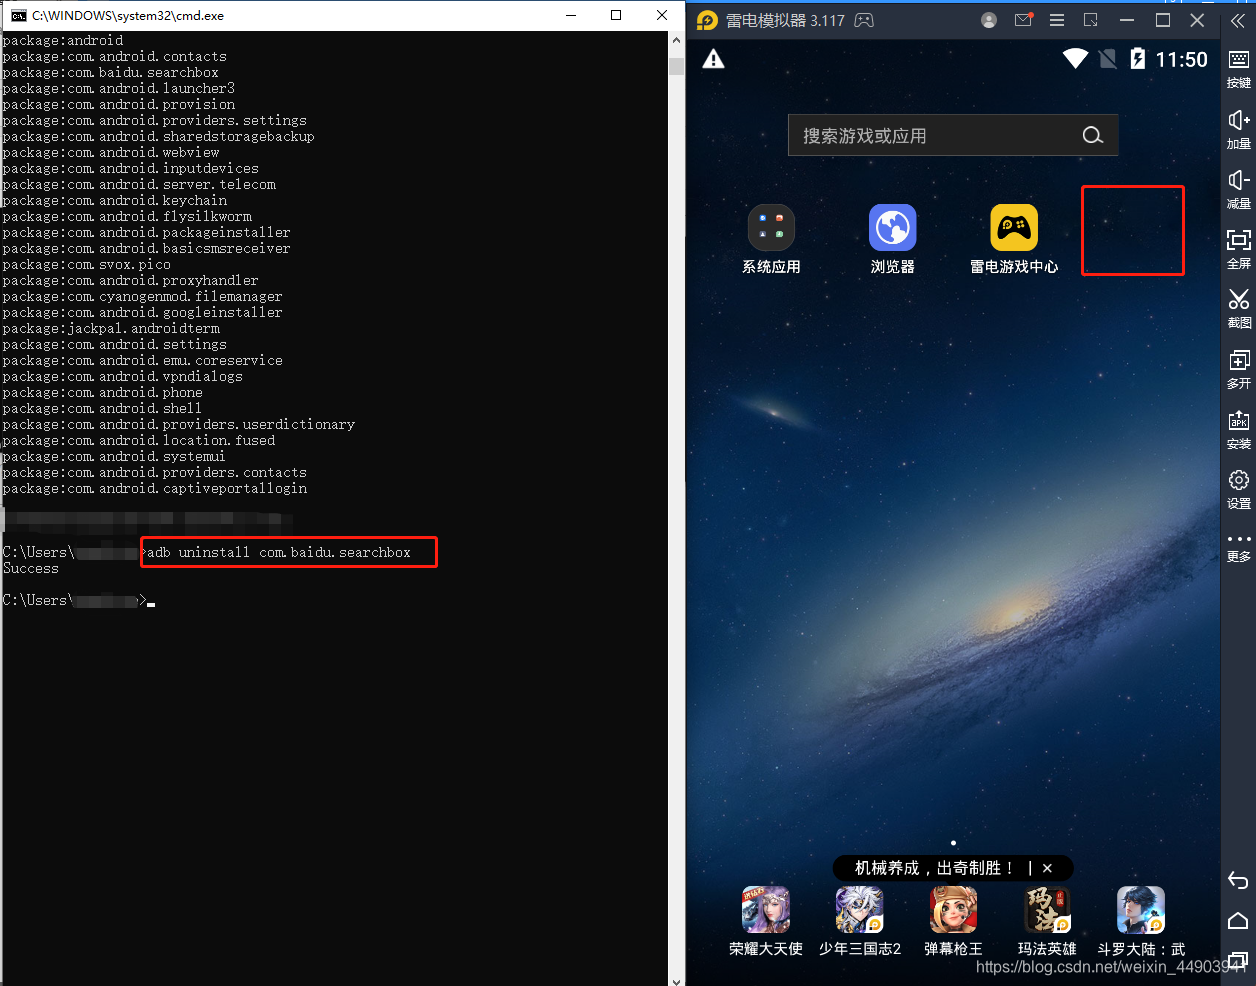Image resolution: width=1256 pixels, height=986 pixels.
Task: Open the 斗罗大陆 game icon
Action: pos(1141,910)
